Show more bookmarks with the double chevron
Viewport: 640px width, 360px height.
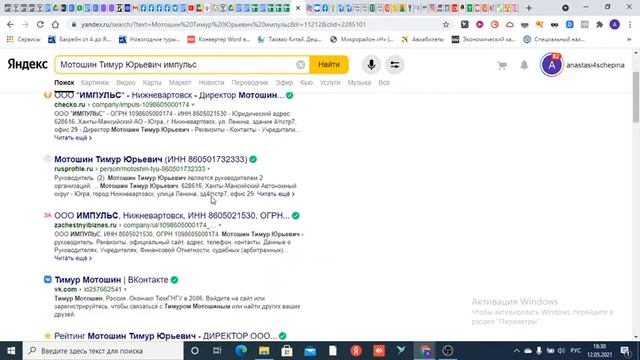629,40
